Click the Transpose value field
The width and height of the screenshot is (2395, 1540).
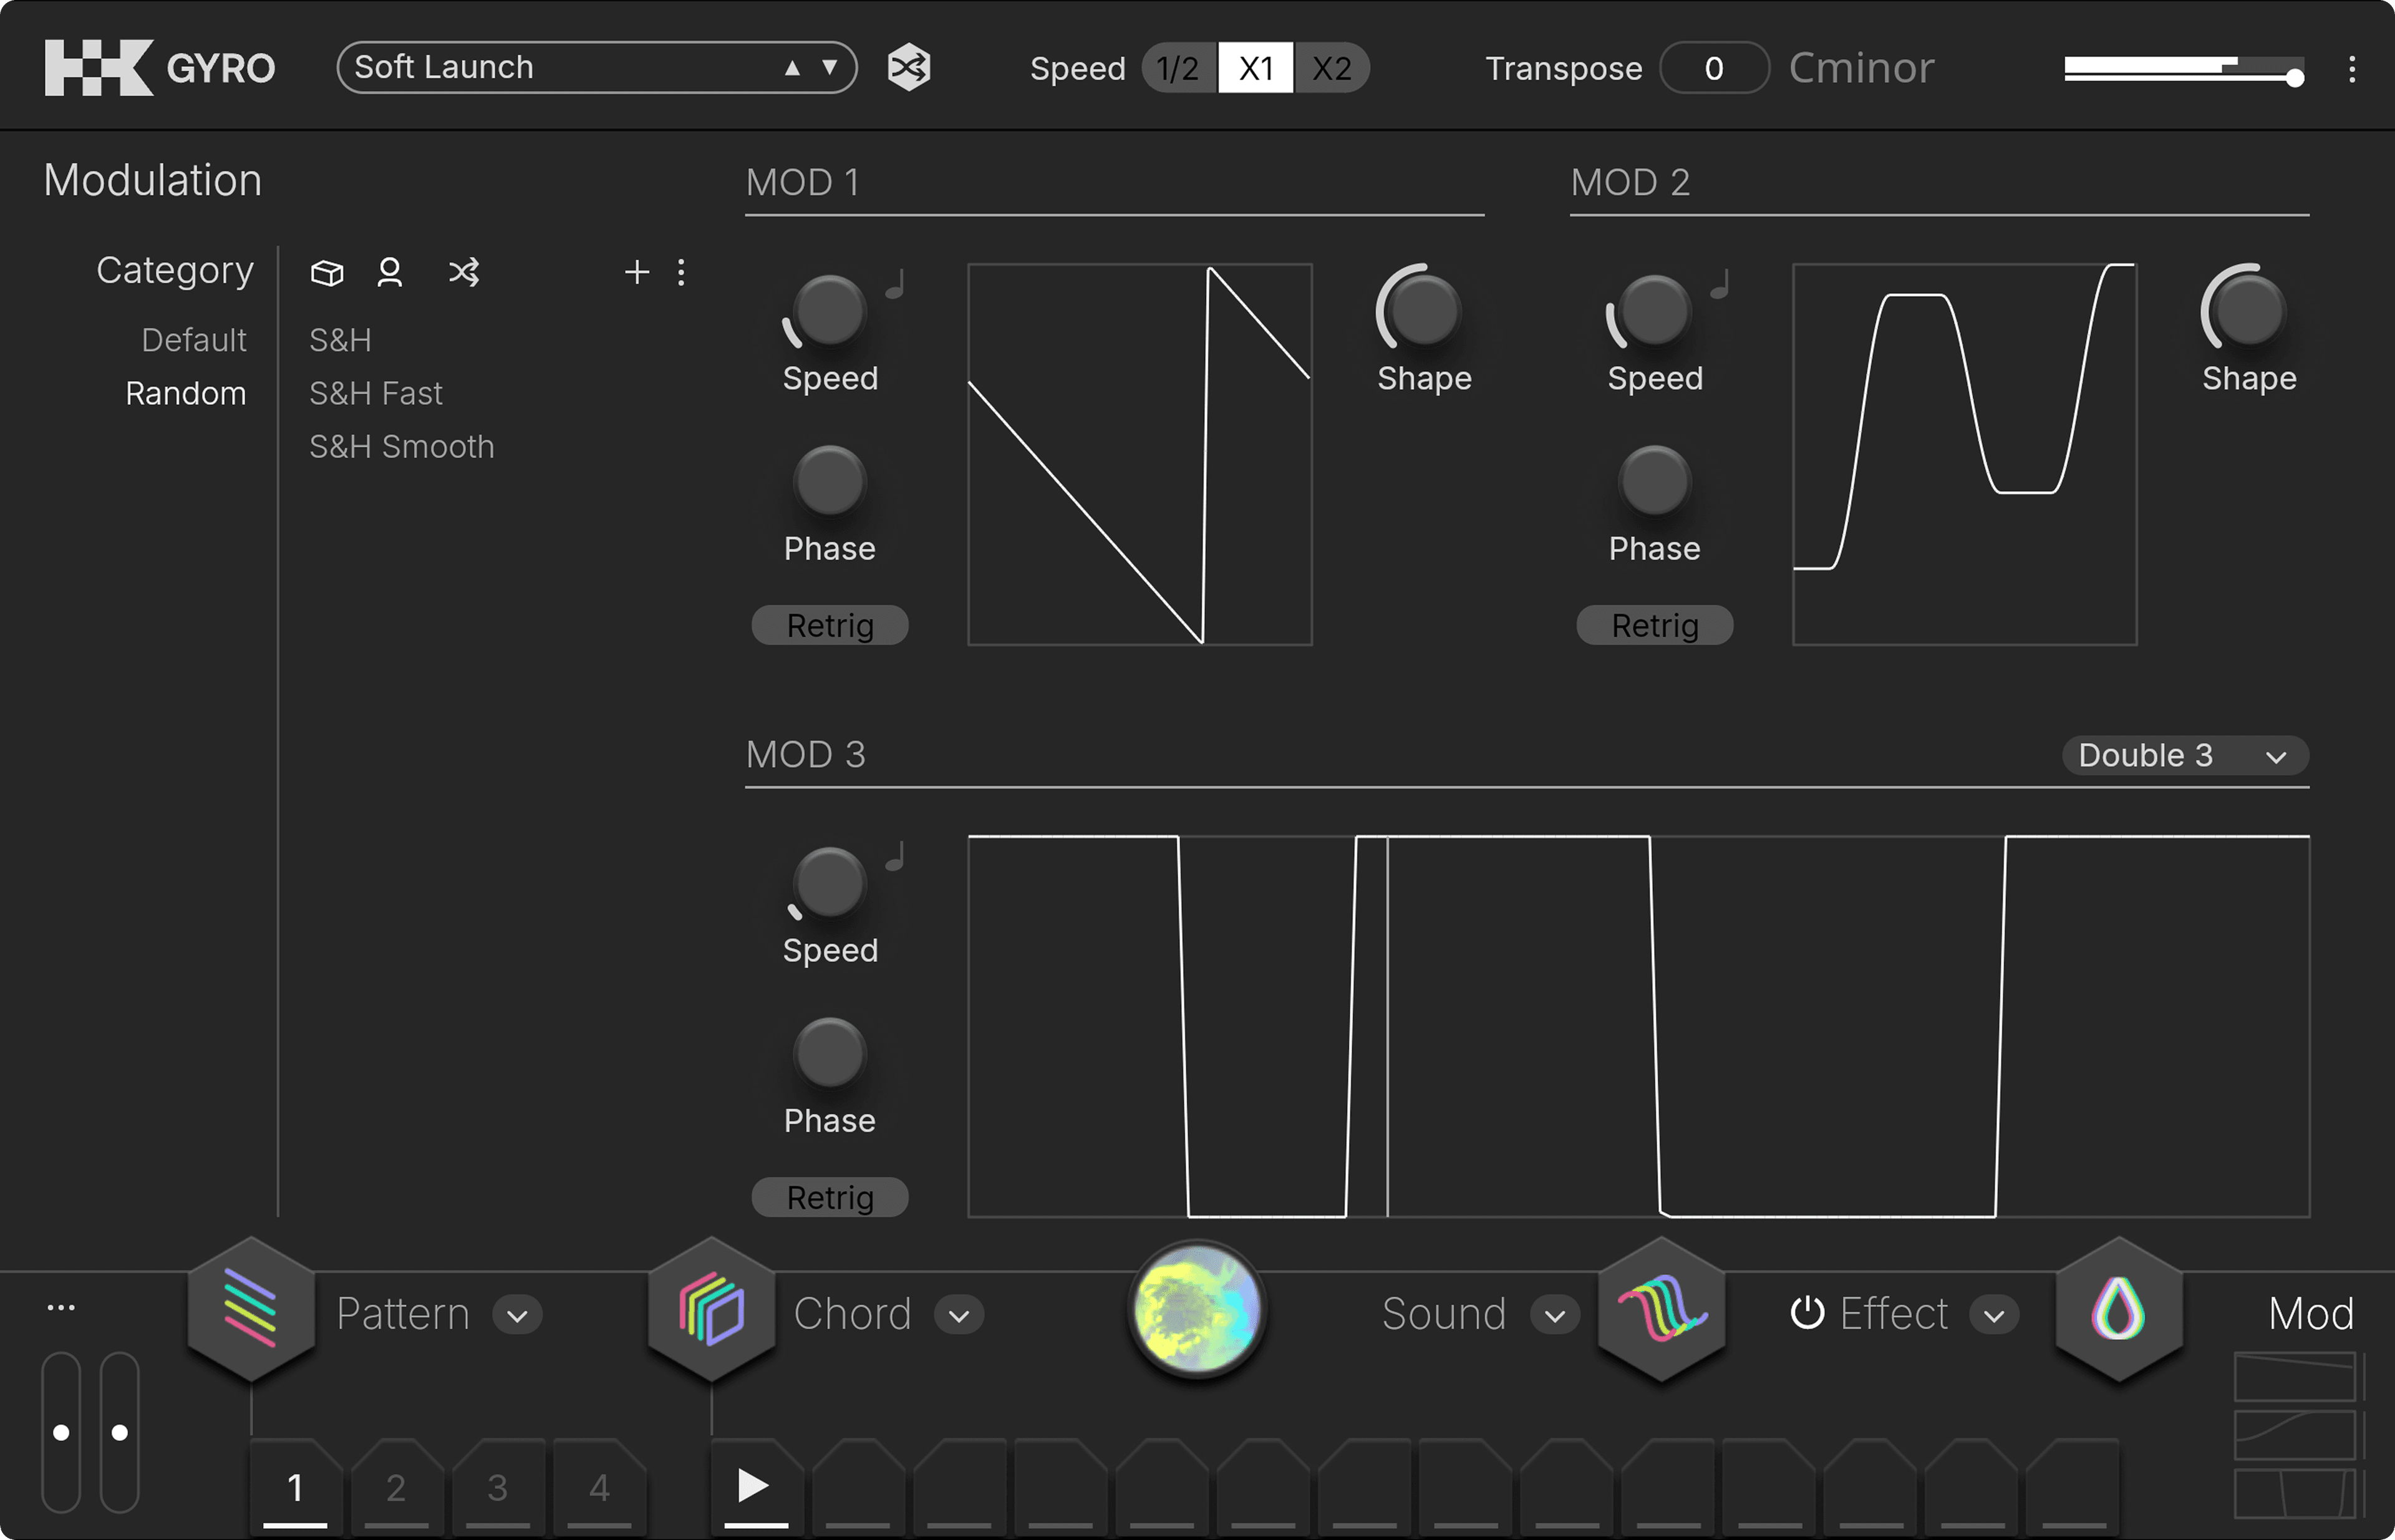(1713, 68)
